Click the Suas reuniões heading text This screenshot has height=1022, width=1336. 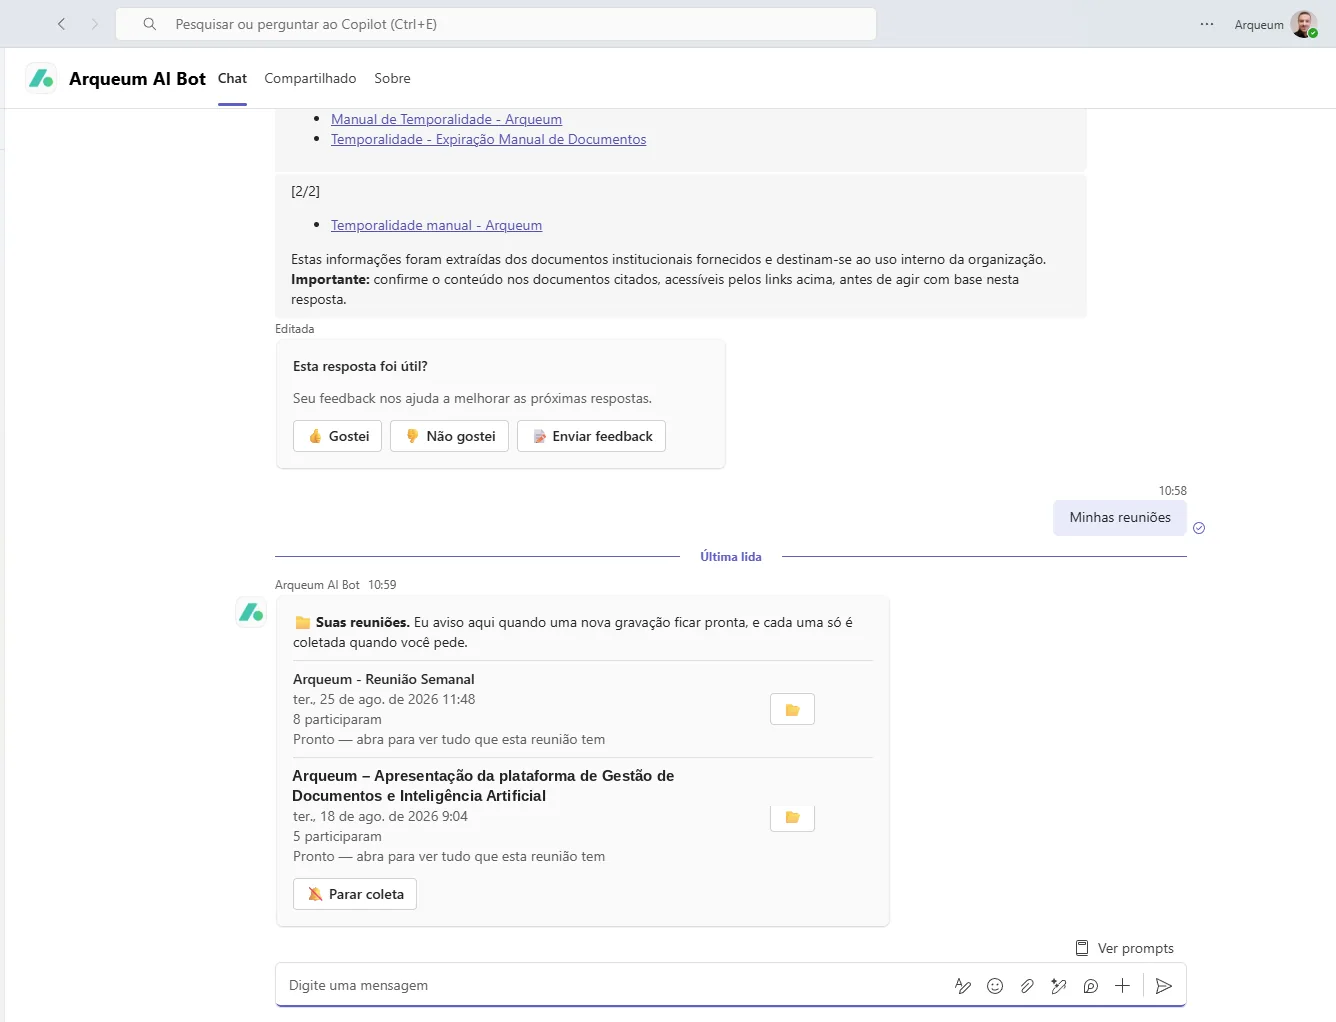362,622
